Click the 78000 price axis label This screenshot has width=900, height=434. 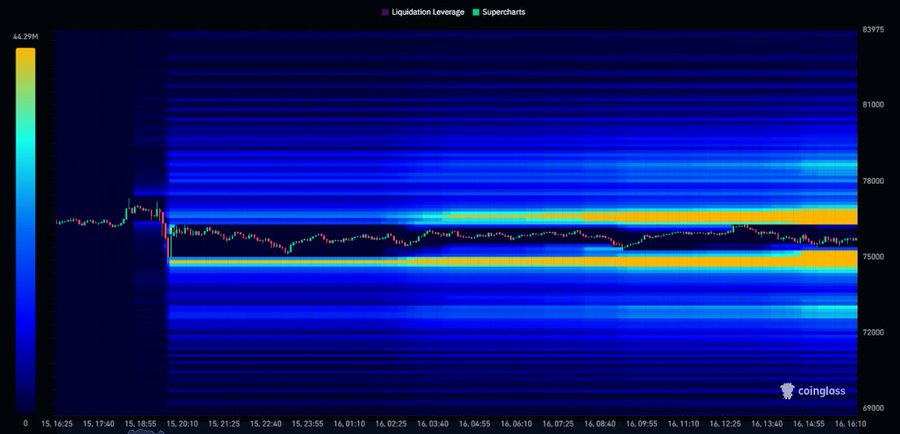(x=873, y=181)
